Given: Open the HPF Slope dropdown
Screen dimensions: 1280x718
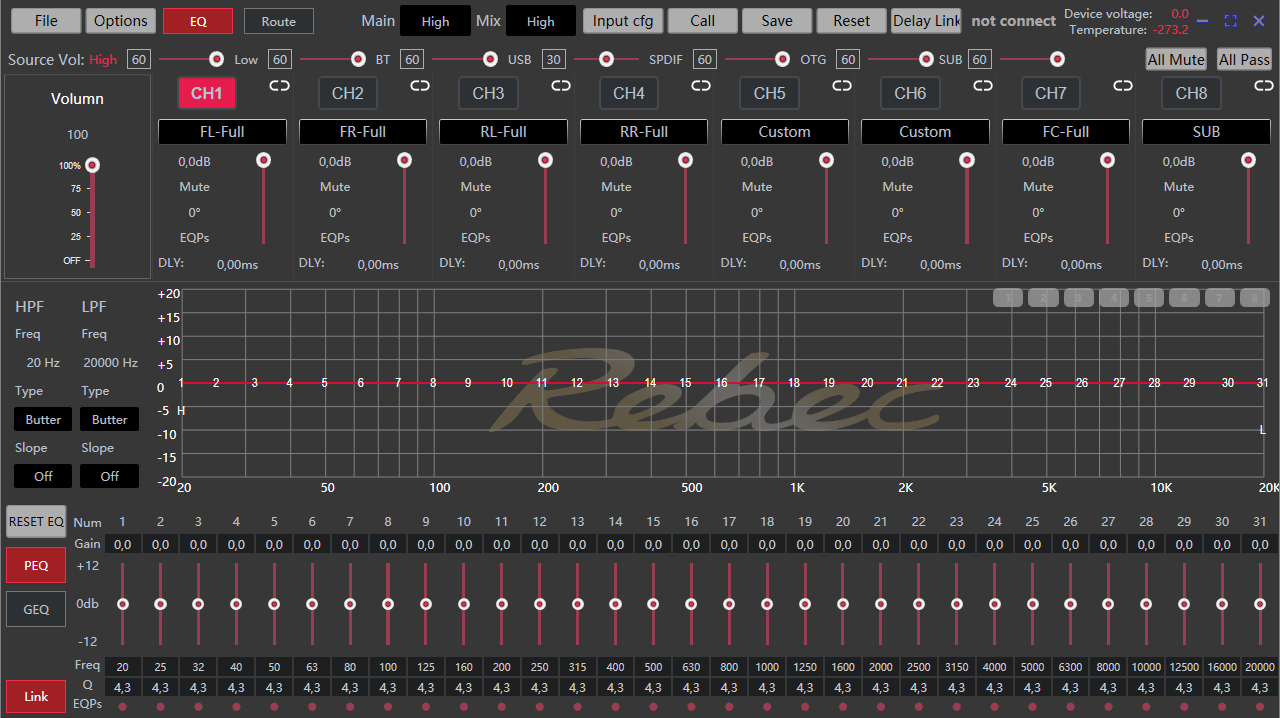Looking at the screenshot, I should (42, 476).
